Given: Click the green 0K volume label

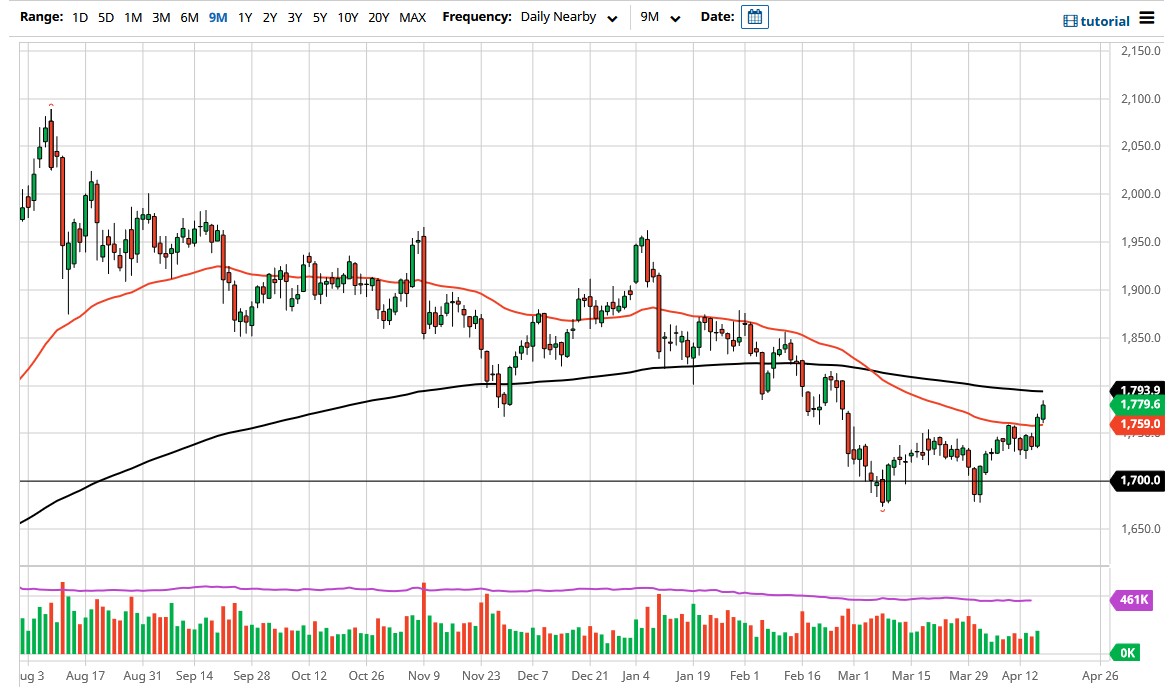Looking at the screenshot, I should (x=1126, y=653).
